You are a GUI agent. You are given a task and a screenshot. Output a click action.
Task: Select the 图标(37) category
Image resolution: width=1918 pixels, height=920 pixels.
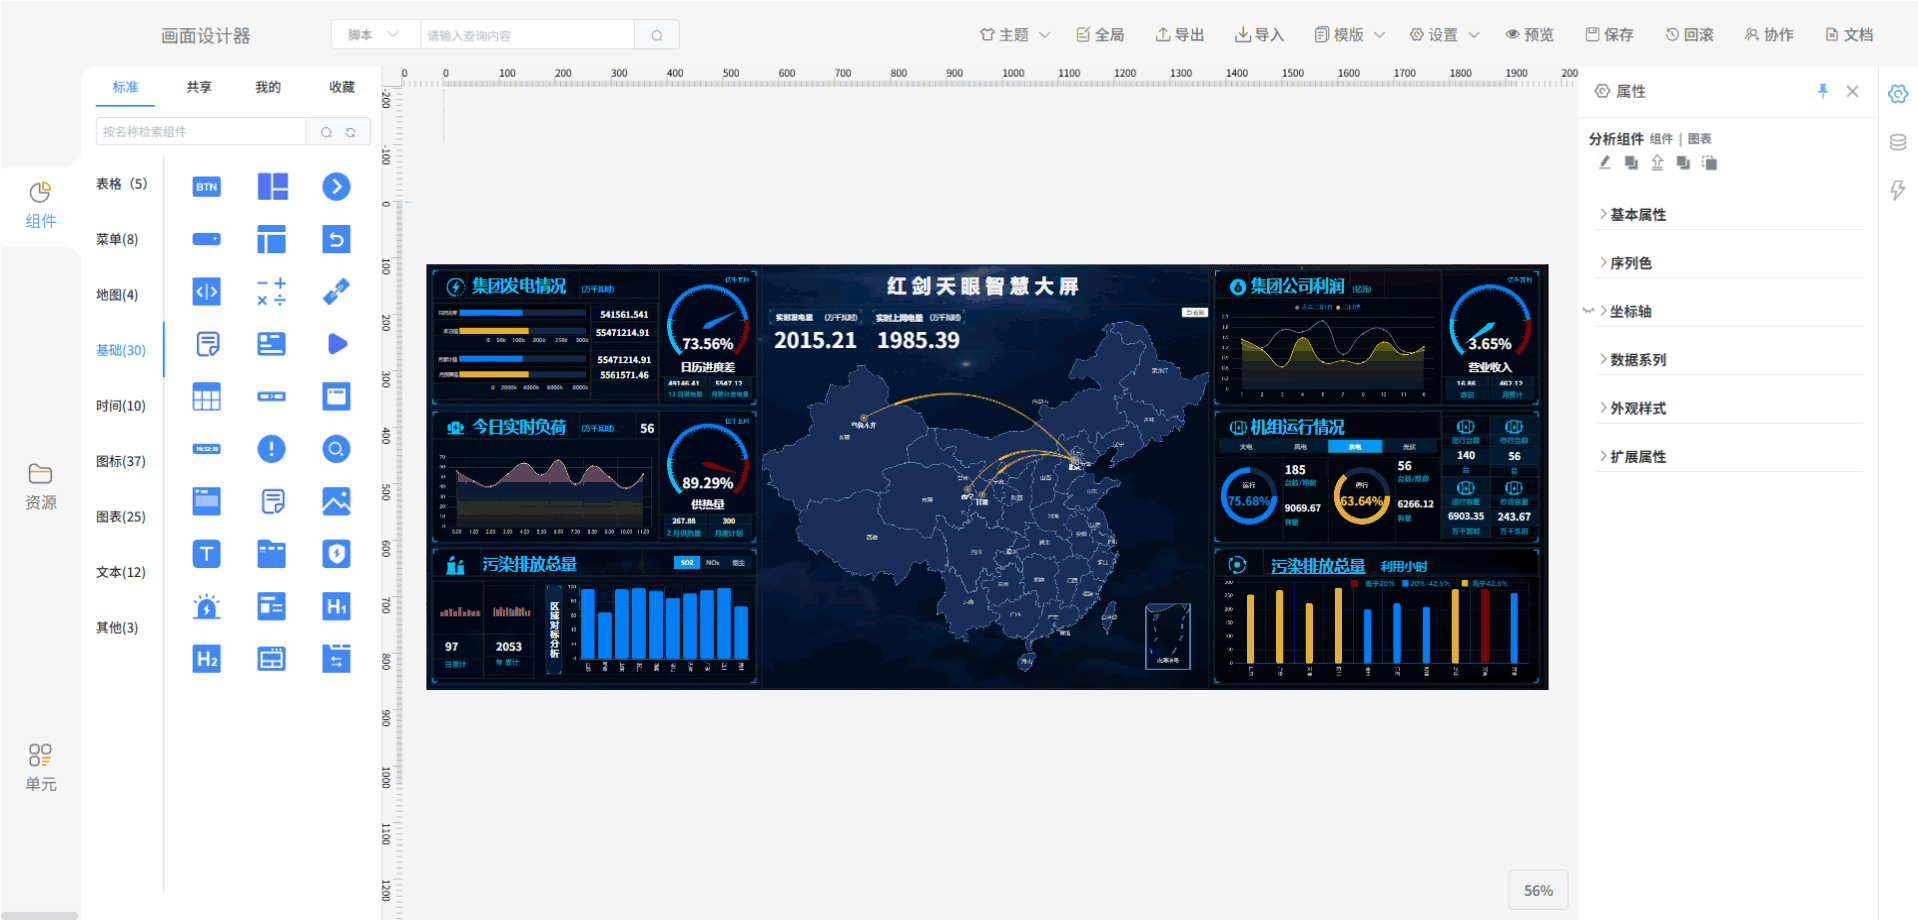pos(121,461)
